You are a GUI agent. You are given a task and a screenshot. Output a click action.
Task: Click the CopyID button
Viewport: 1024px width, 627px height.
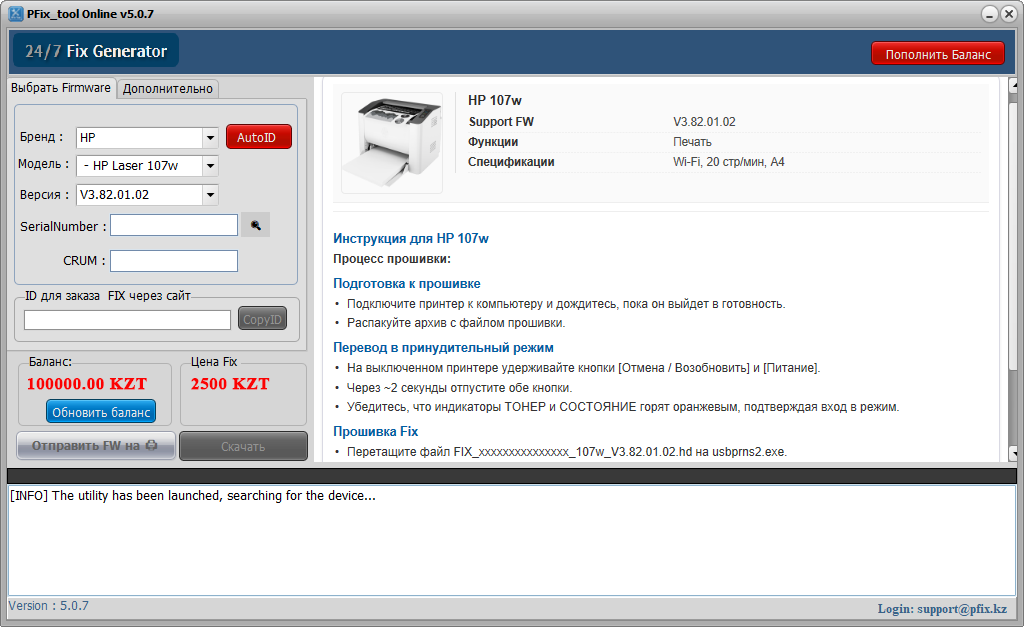(262, 318)
